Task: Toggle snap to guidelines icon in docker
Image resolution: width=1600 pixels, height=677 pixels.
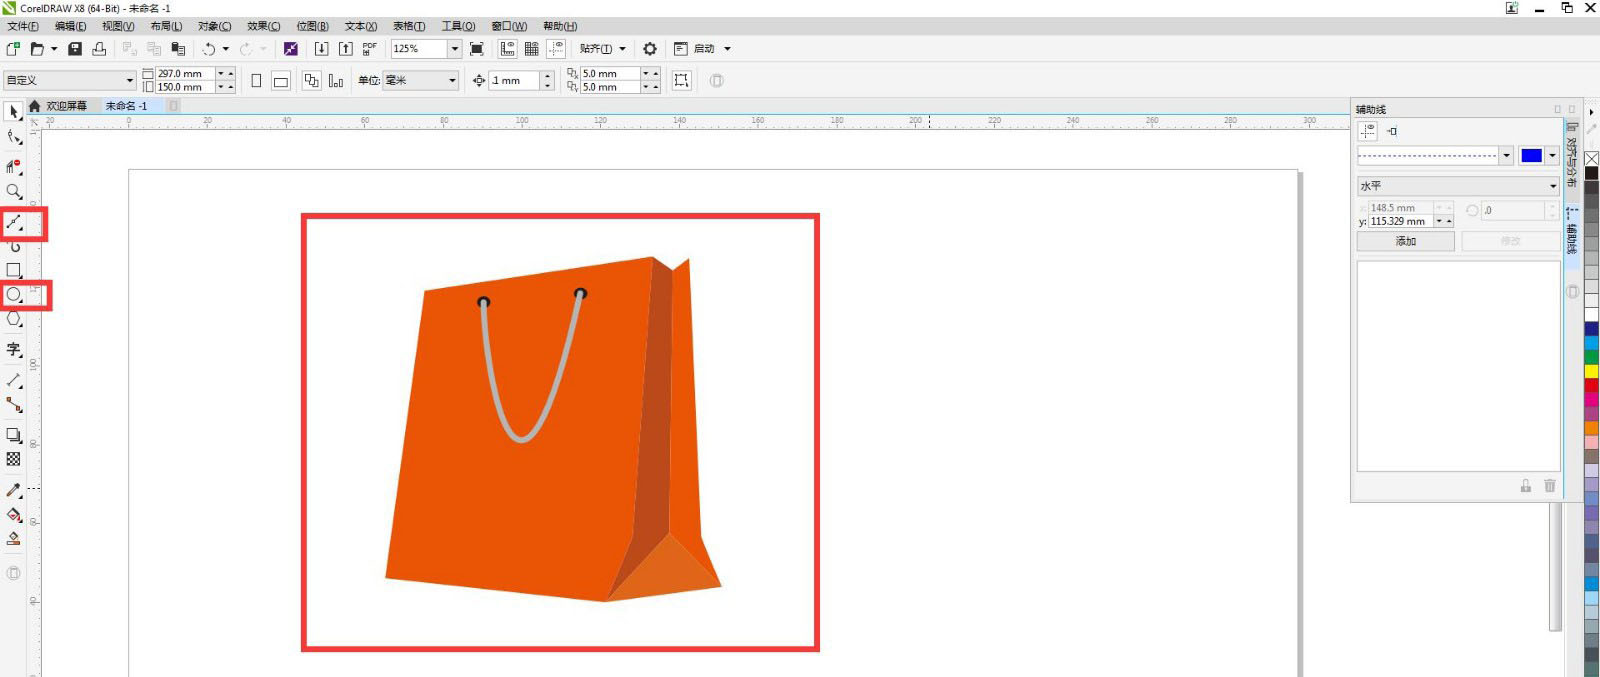Action: [1392, 130]
